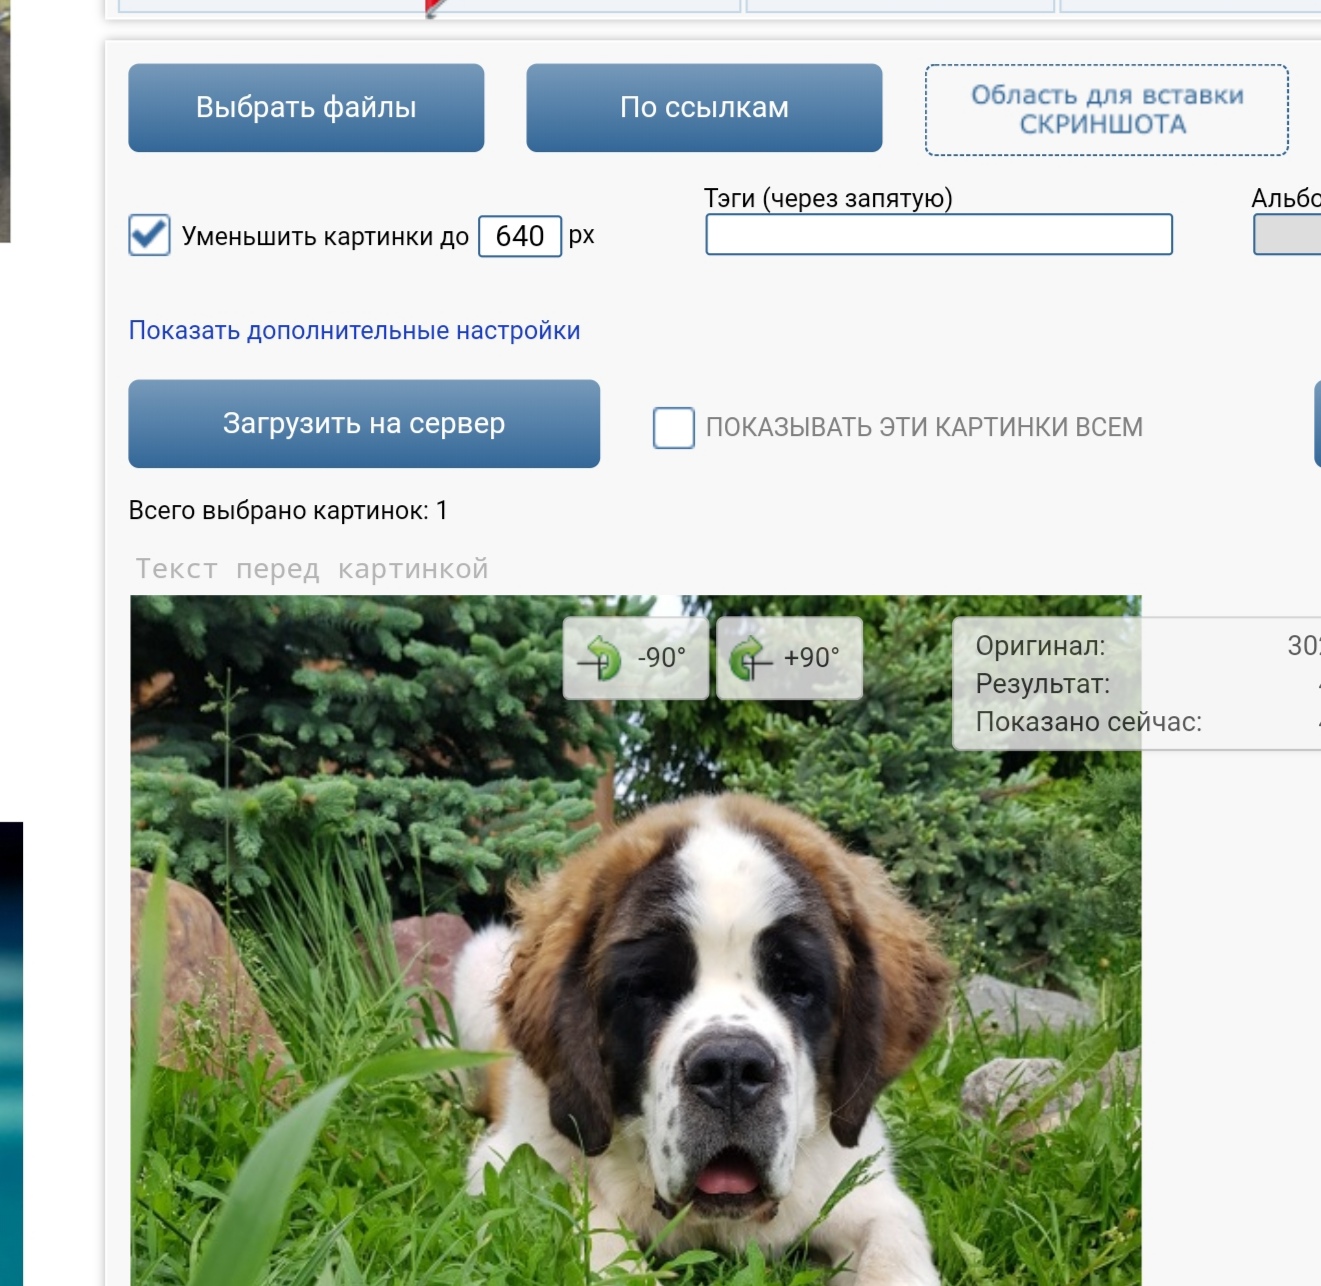1321x1286 pixels.
Task: Click the dog preview image
Action: [x=636, y=940]
